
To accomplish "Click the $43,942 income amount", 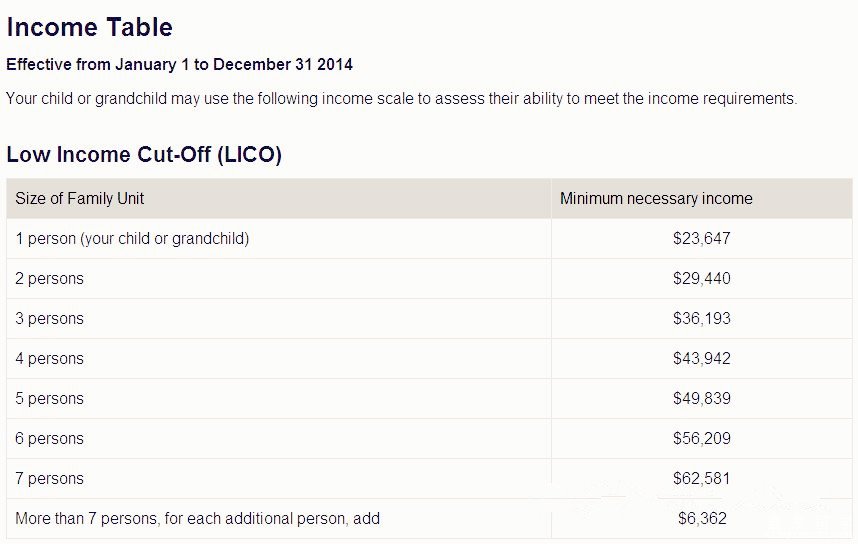I will click(702, 359).
